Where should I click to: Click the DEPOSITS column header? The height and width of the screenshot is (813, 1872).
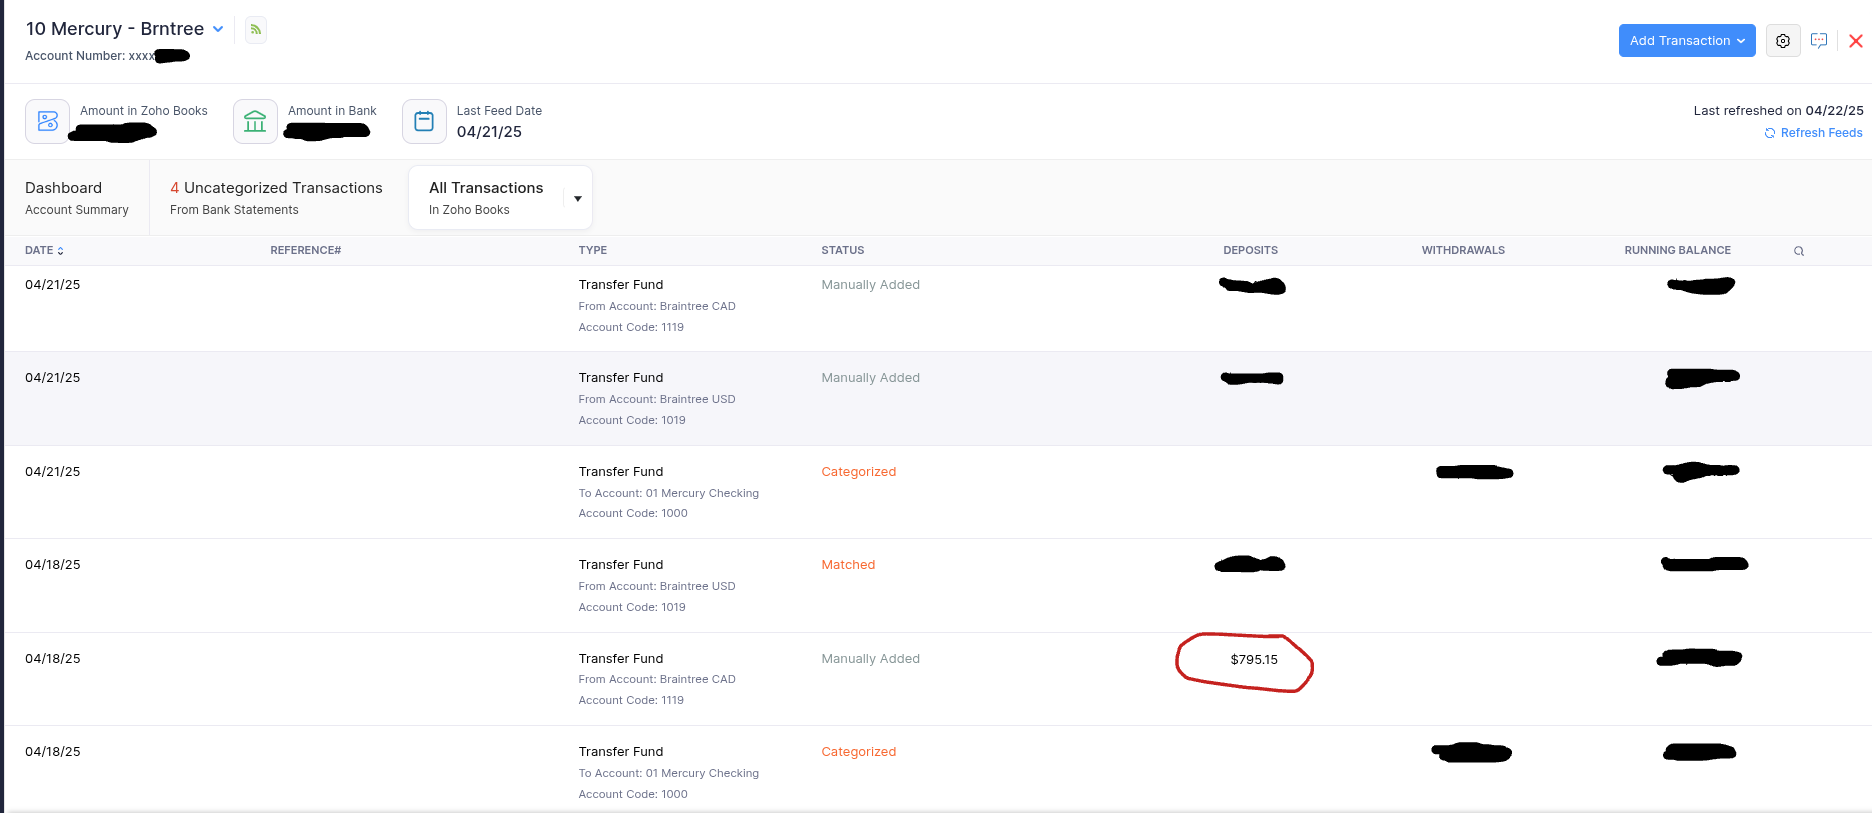coord(1251,251)
